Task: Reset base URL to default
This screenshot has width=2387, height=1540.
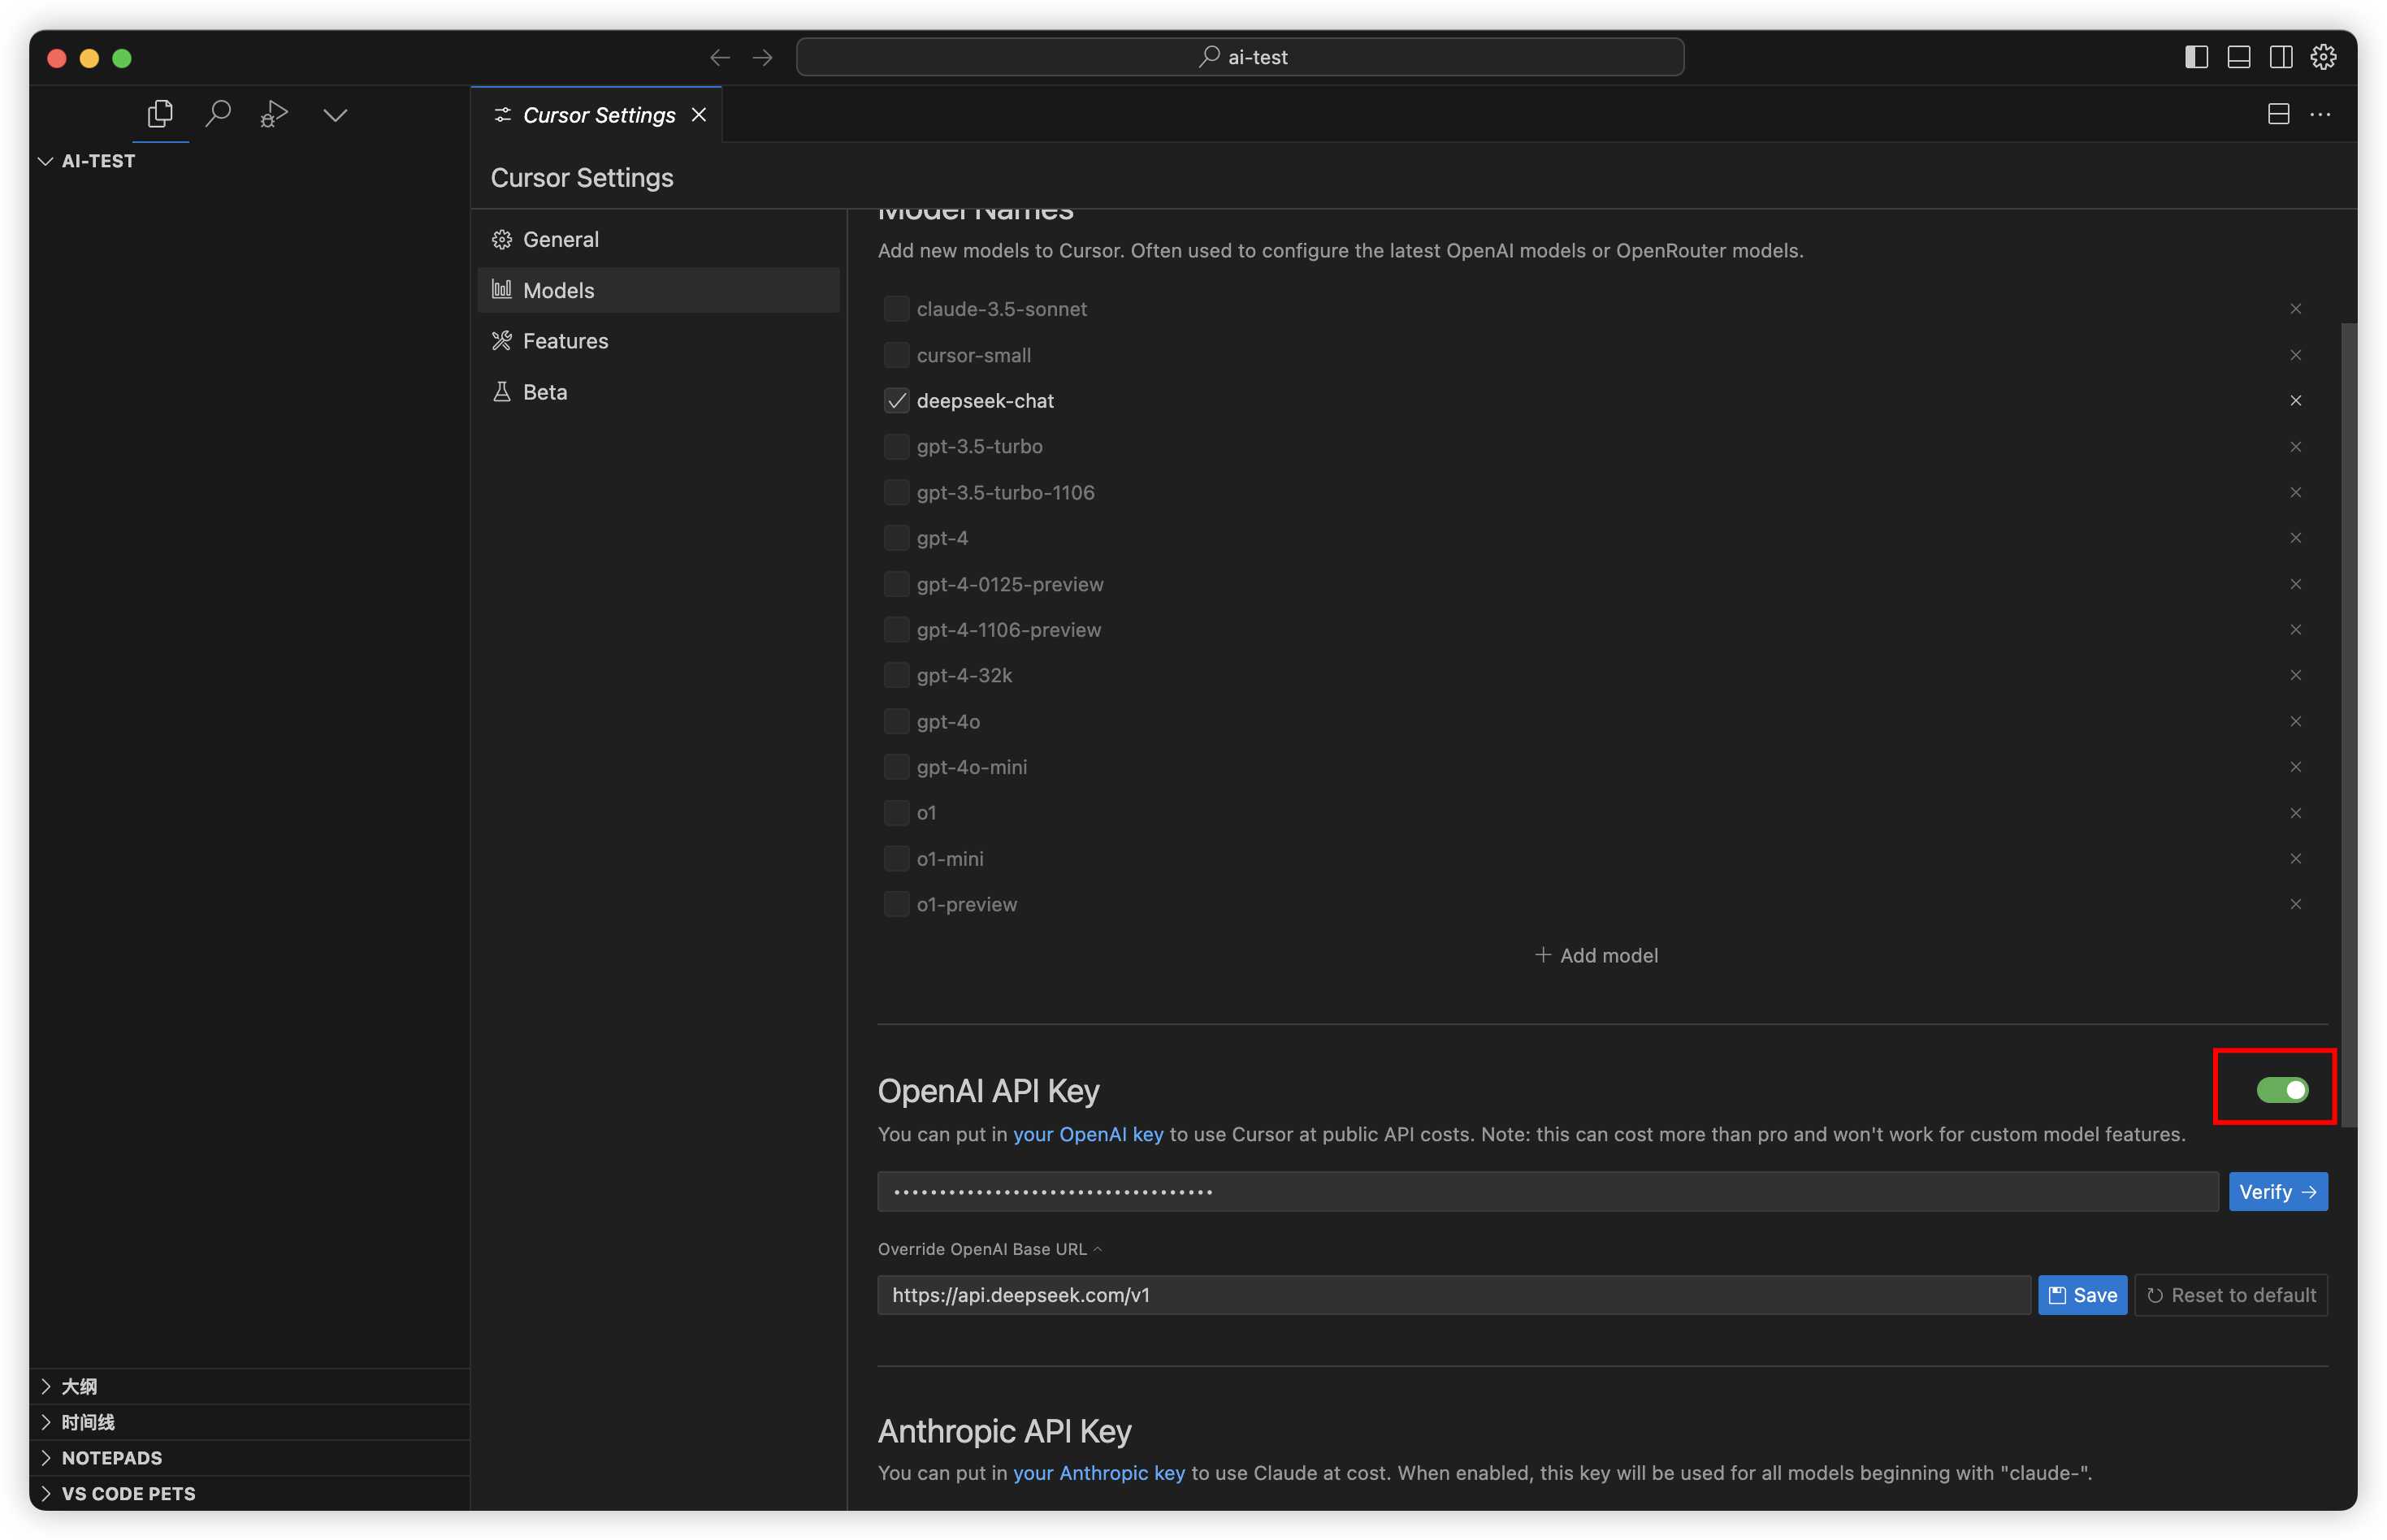Action: click(2230, 1296)
